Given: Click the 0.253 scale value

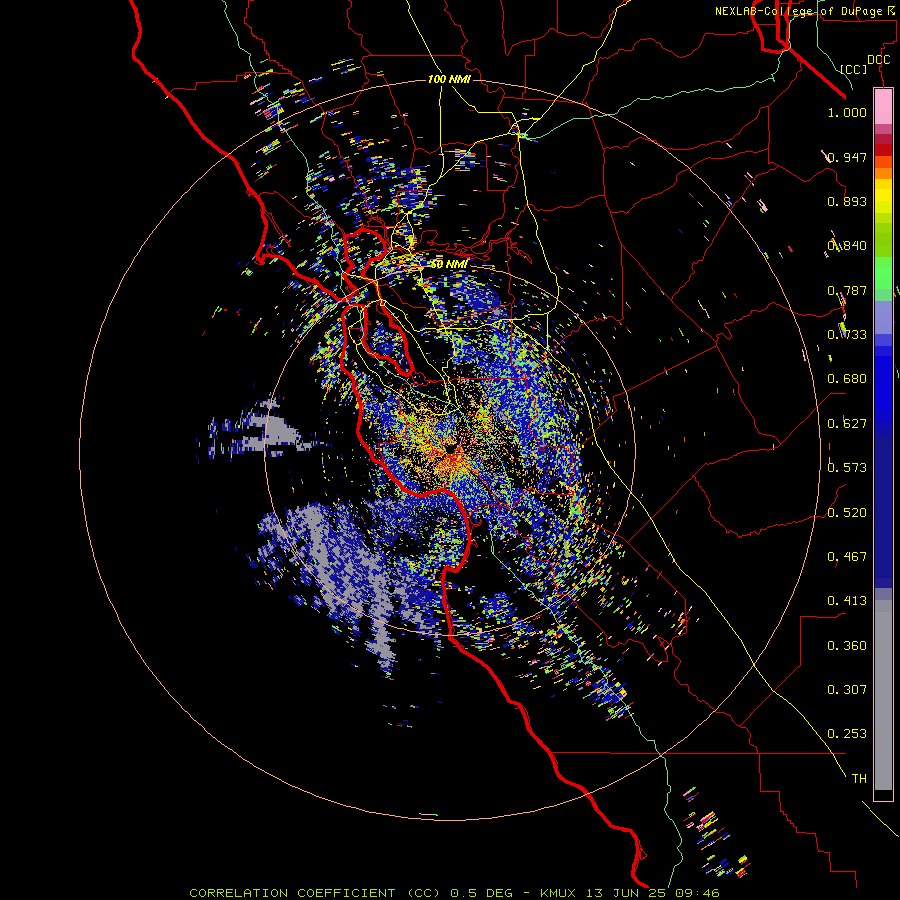Looking at the screenshot, I should [847, 734].
